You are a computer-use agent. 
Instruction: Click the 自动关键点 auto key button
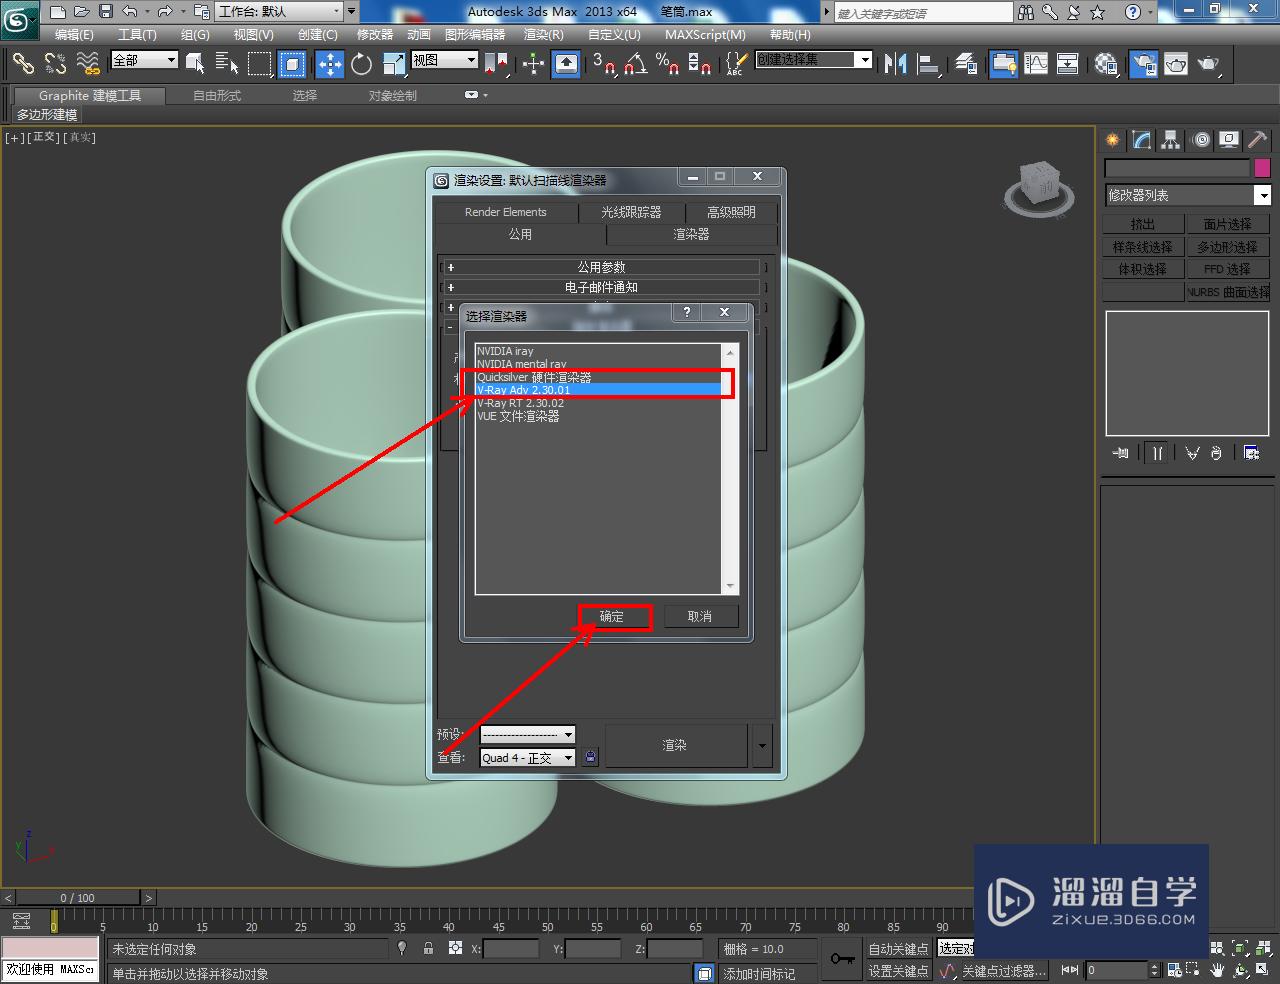[897, 949]
